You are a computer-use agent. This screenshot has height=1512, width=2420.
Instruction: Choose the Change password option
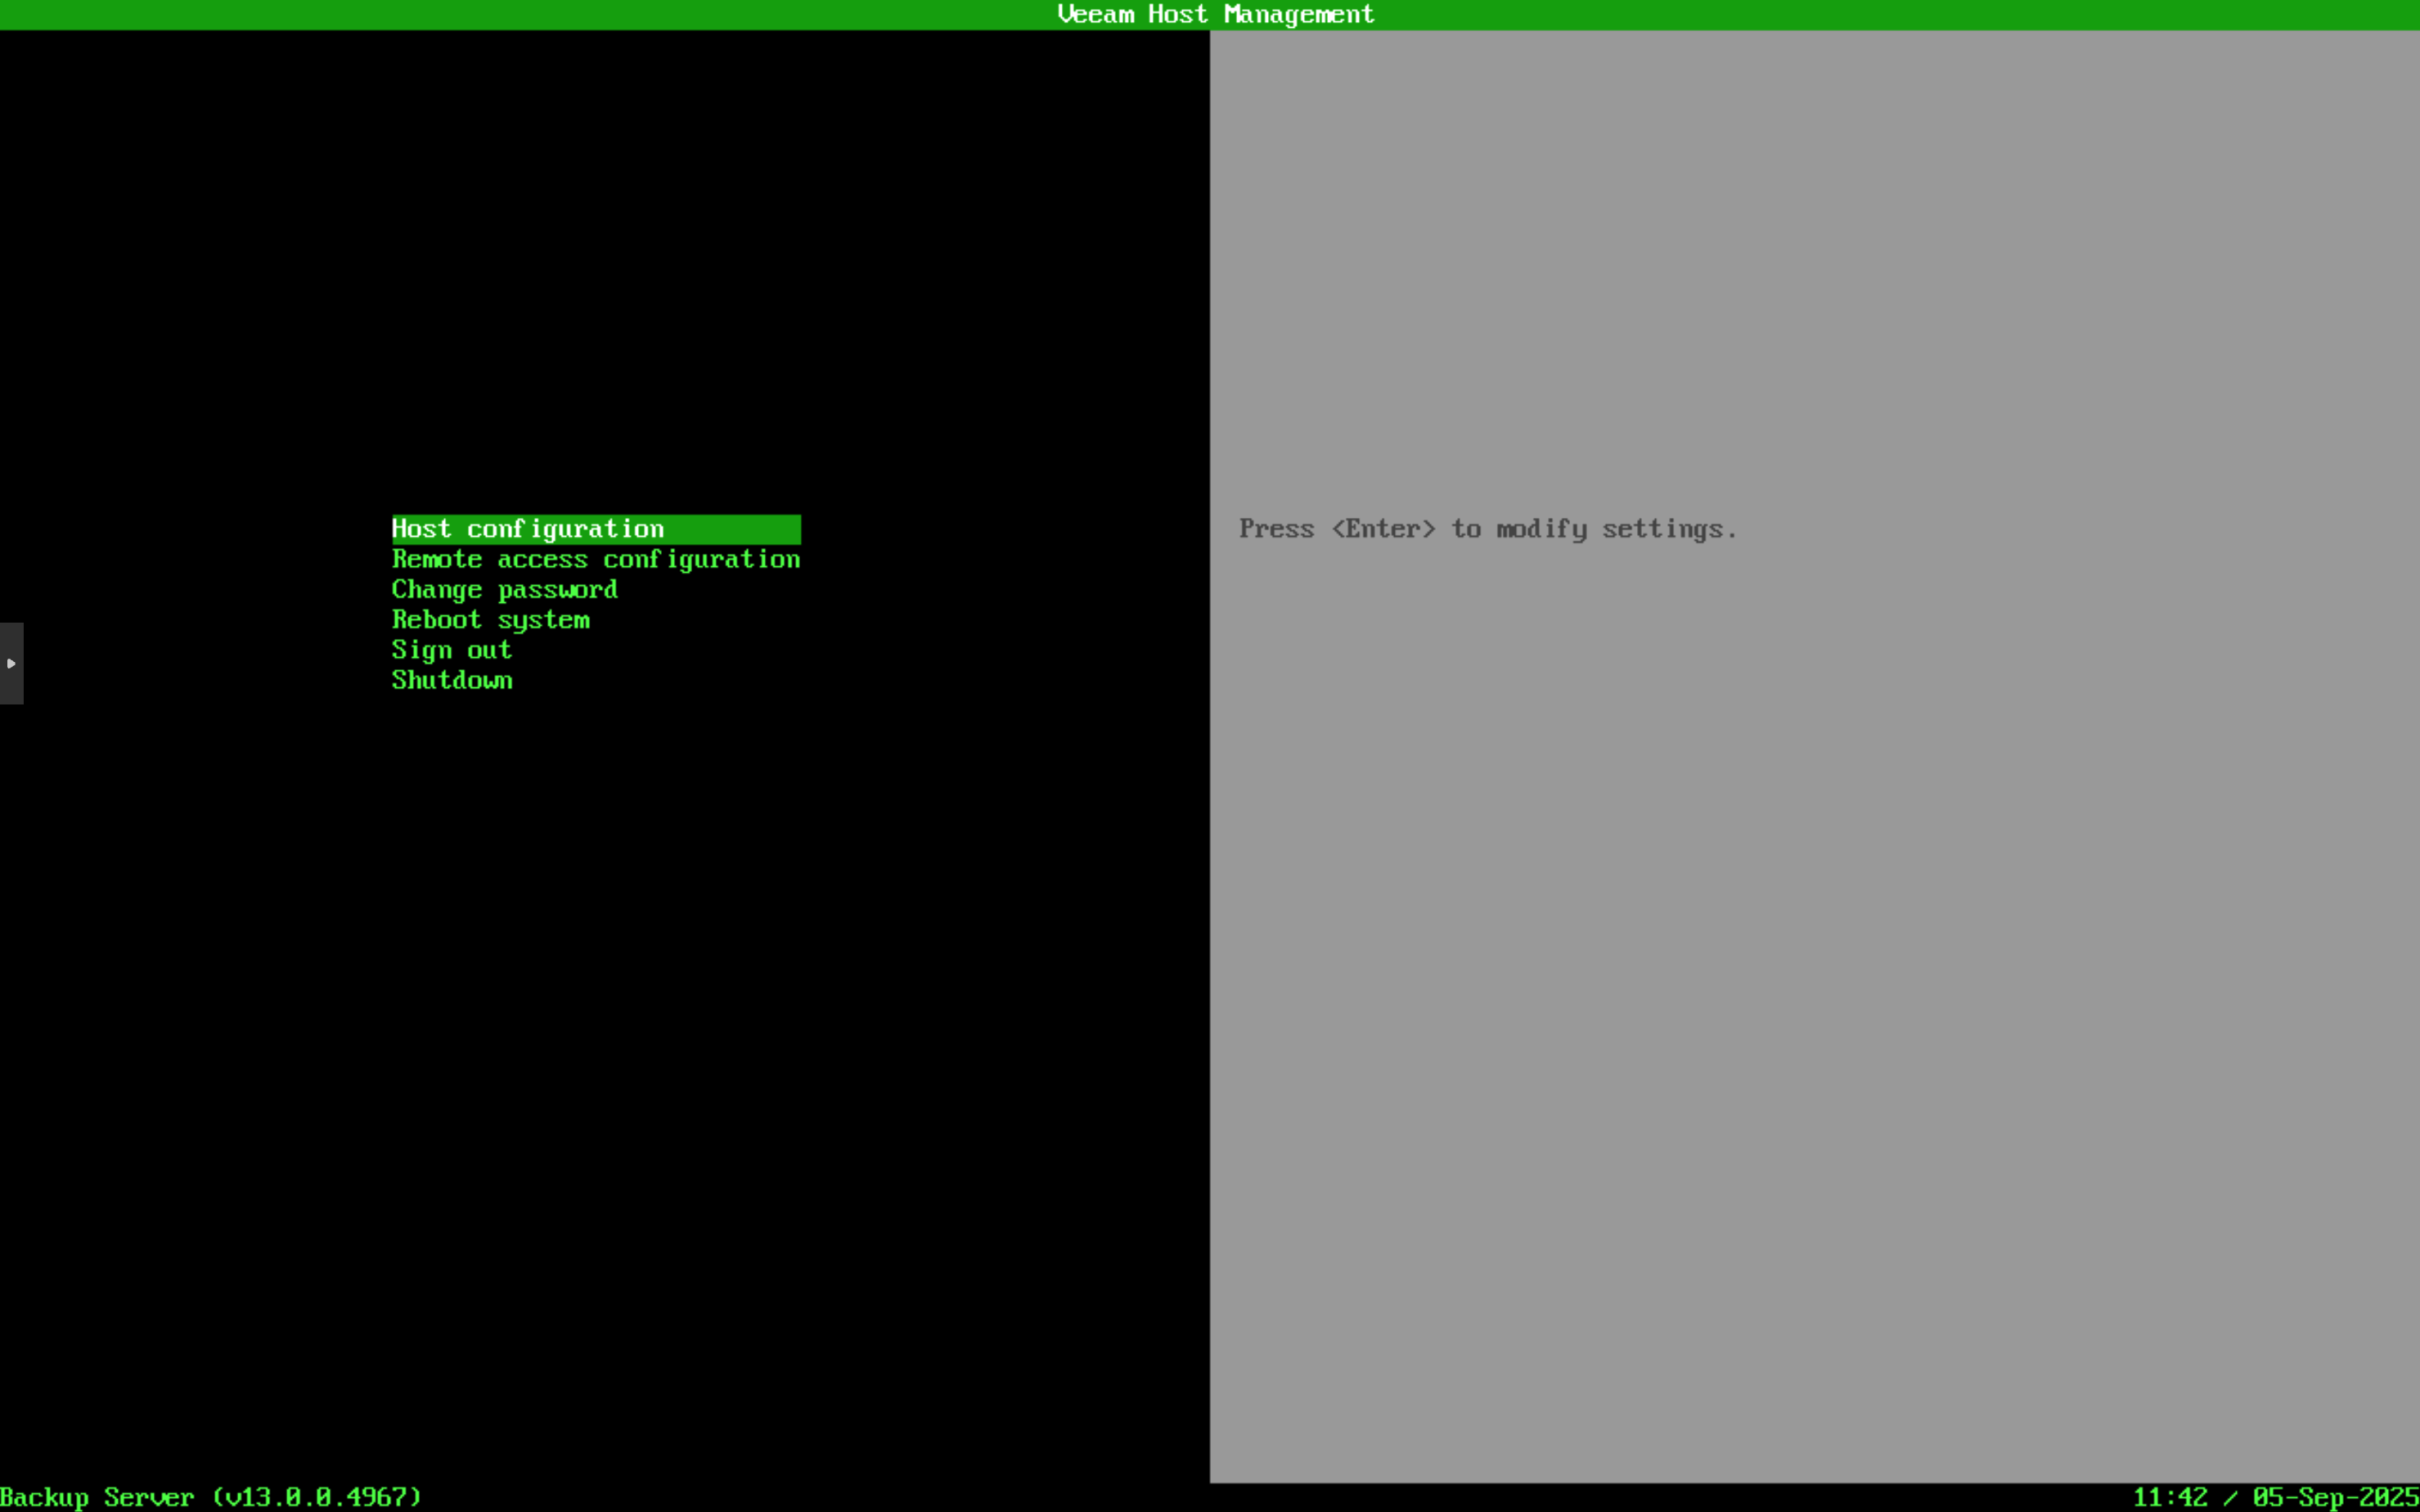coord(504,589)
